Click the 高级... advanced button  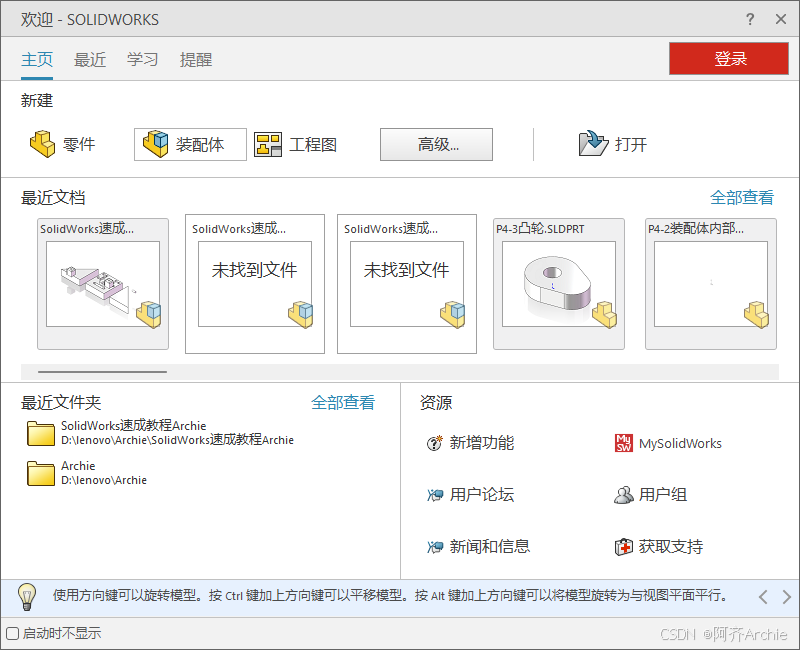pos(436,144)
